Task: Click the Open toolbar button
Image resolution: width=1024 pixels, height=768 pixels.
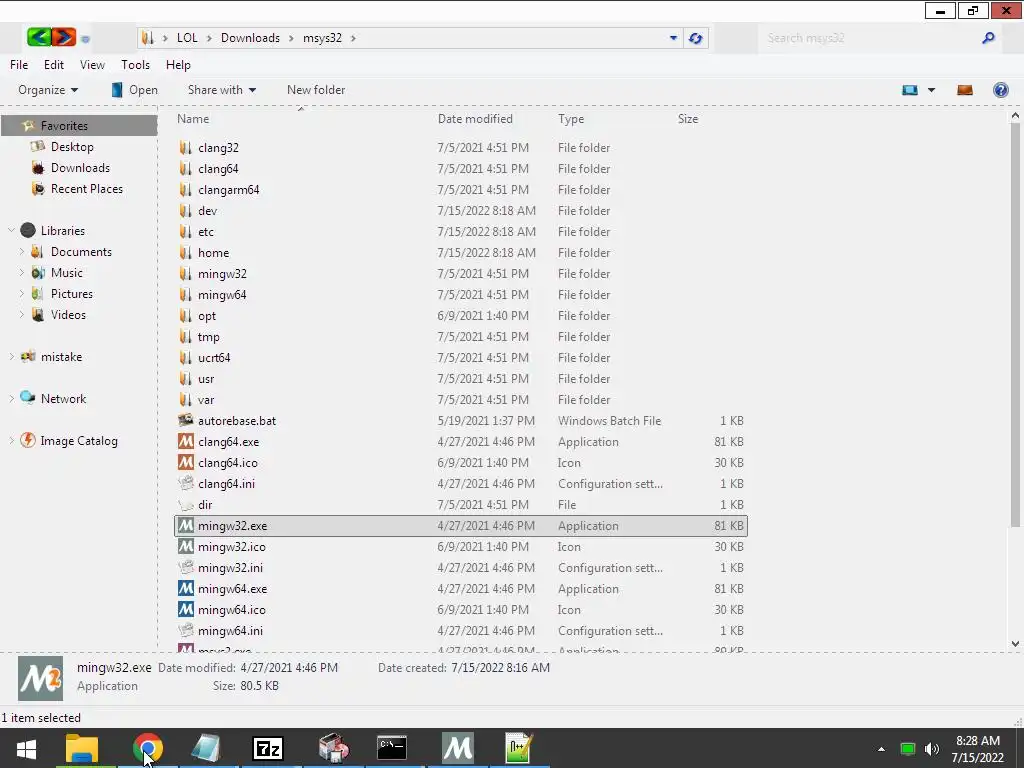Action: pos(134,90)
